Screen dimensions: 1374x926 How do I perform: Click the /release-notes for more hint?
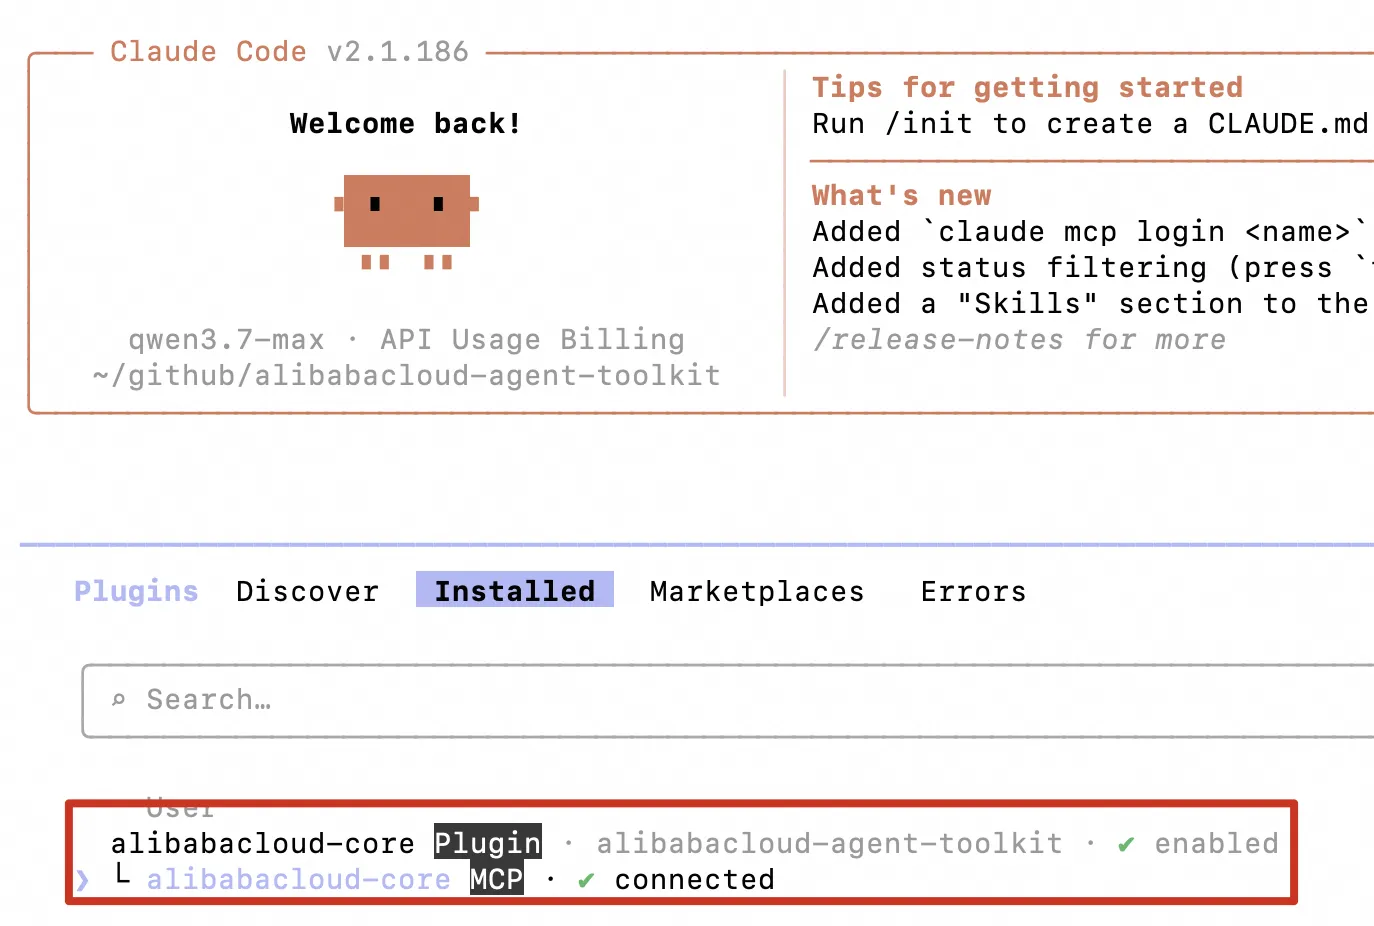click(1019, 340)
